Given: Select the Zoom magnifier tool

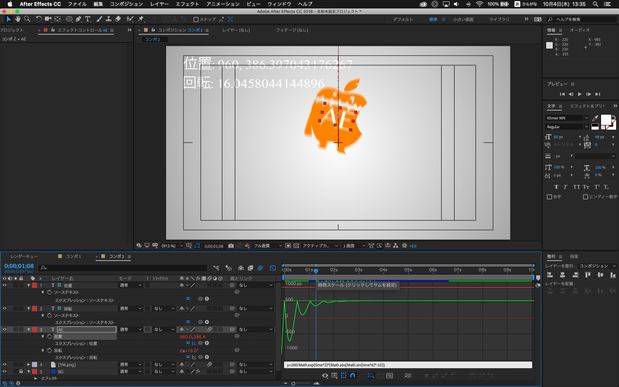Looking at the screenshot, I should tap(27, 19).
